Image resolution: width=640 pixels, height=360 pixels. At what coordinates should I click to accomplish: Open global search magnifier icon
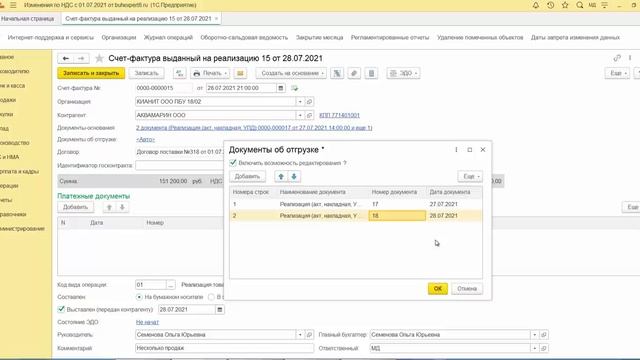pyautogui.click(x=580, y=5)
